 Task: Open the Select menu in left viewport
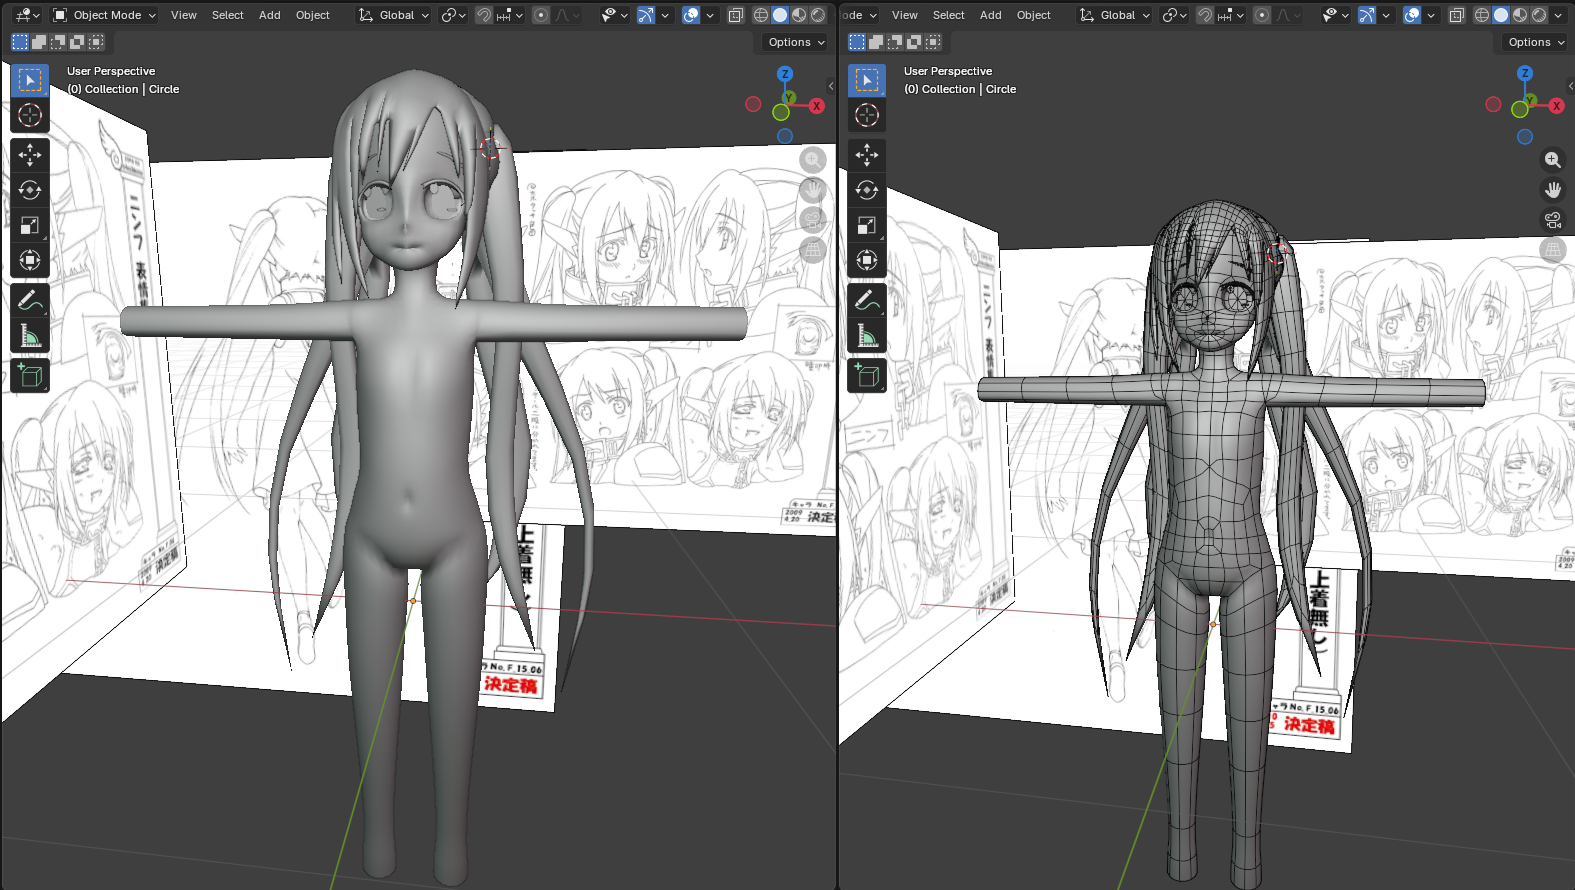pos(228,15)
